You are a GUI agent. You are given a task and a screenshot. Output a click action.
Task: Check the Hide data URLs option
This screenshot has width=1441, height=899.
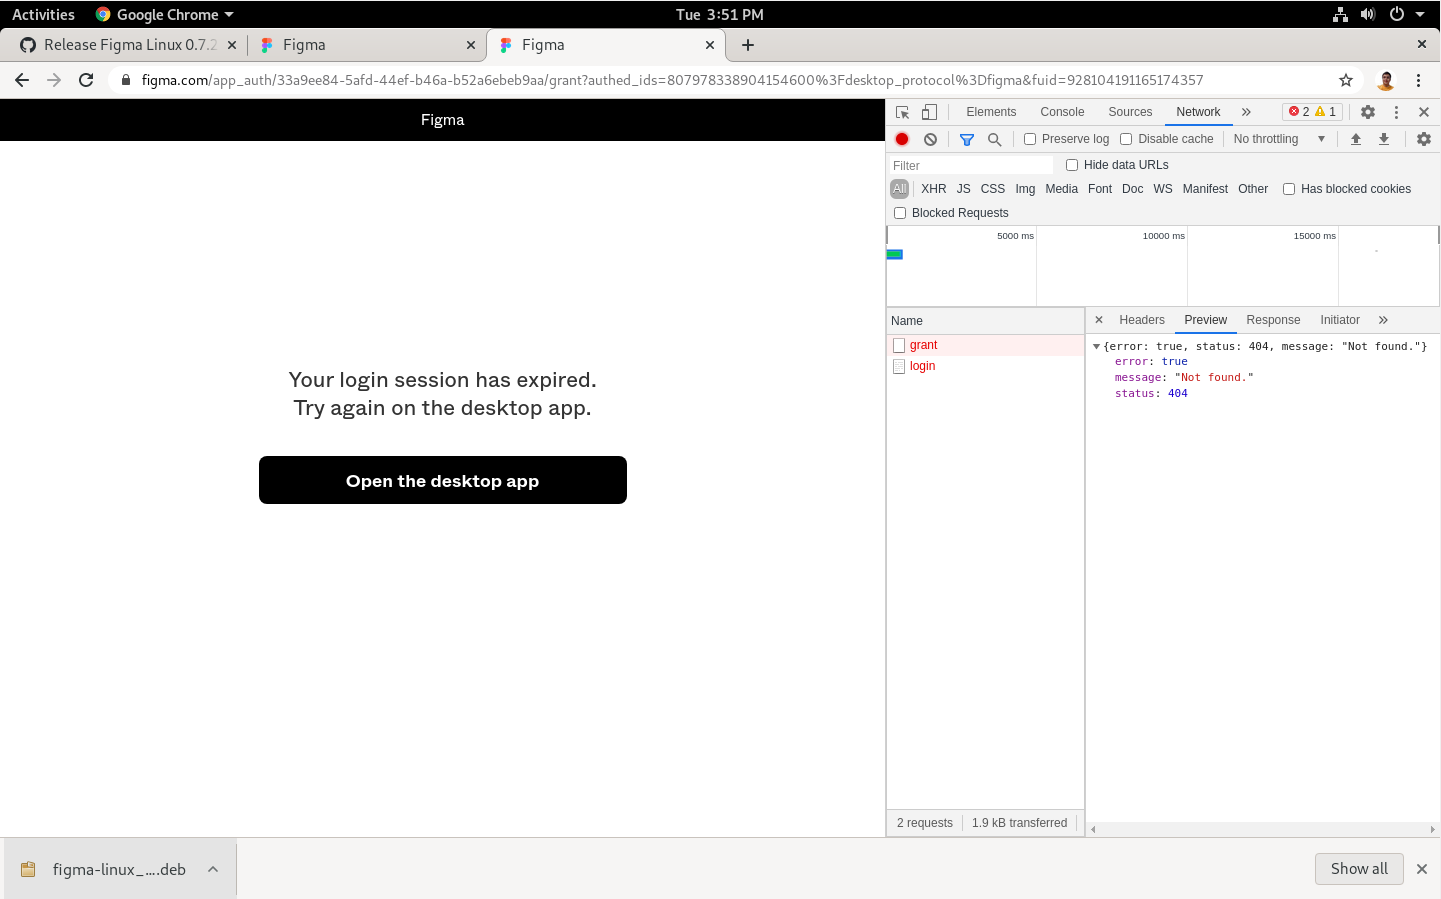(1072, 164)
